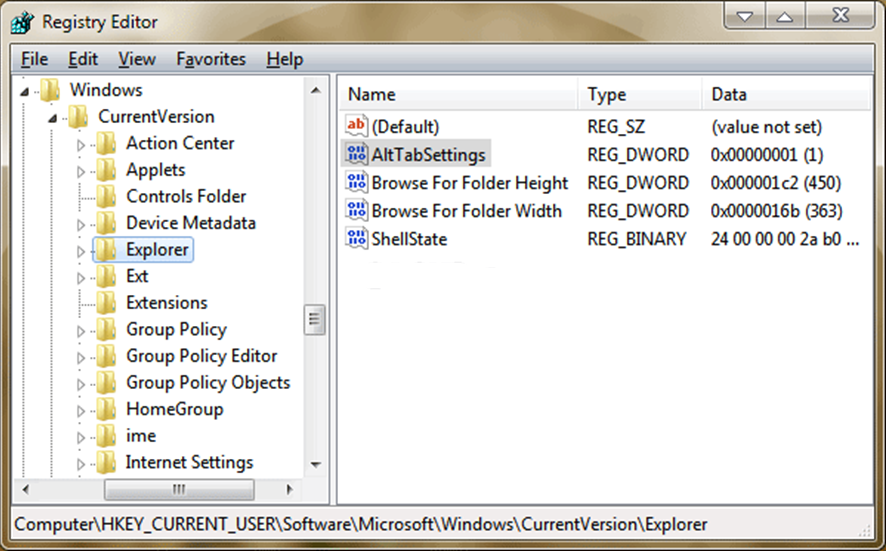Click the Browse For Folder Height value icon
887x553 pixels.
pos(356,182)
